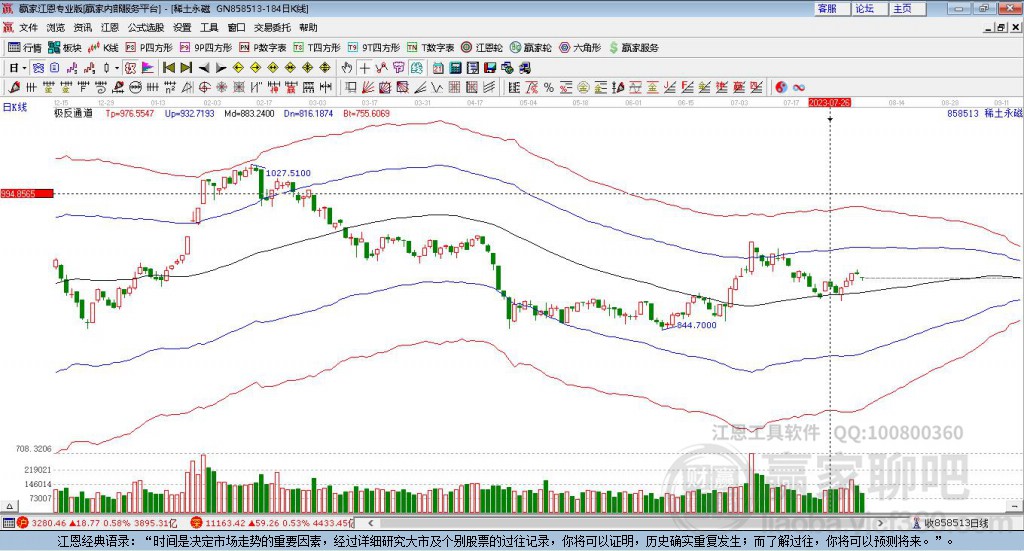Expand the candlestick style dropdown arrow
The width and height of the screenshot is (1024, 551).
coord(117,68)
